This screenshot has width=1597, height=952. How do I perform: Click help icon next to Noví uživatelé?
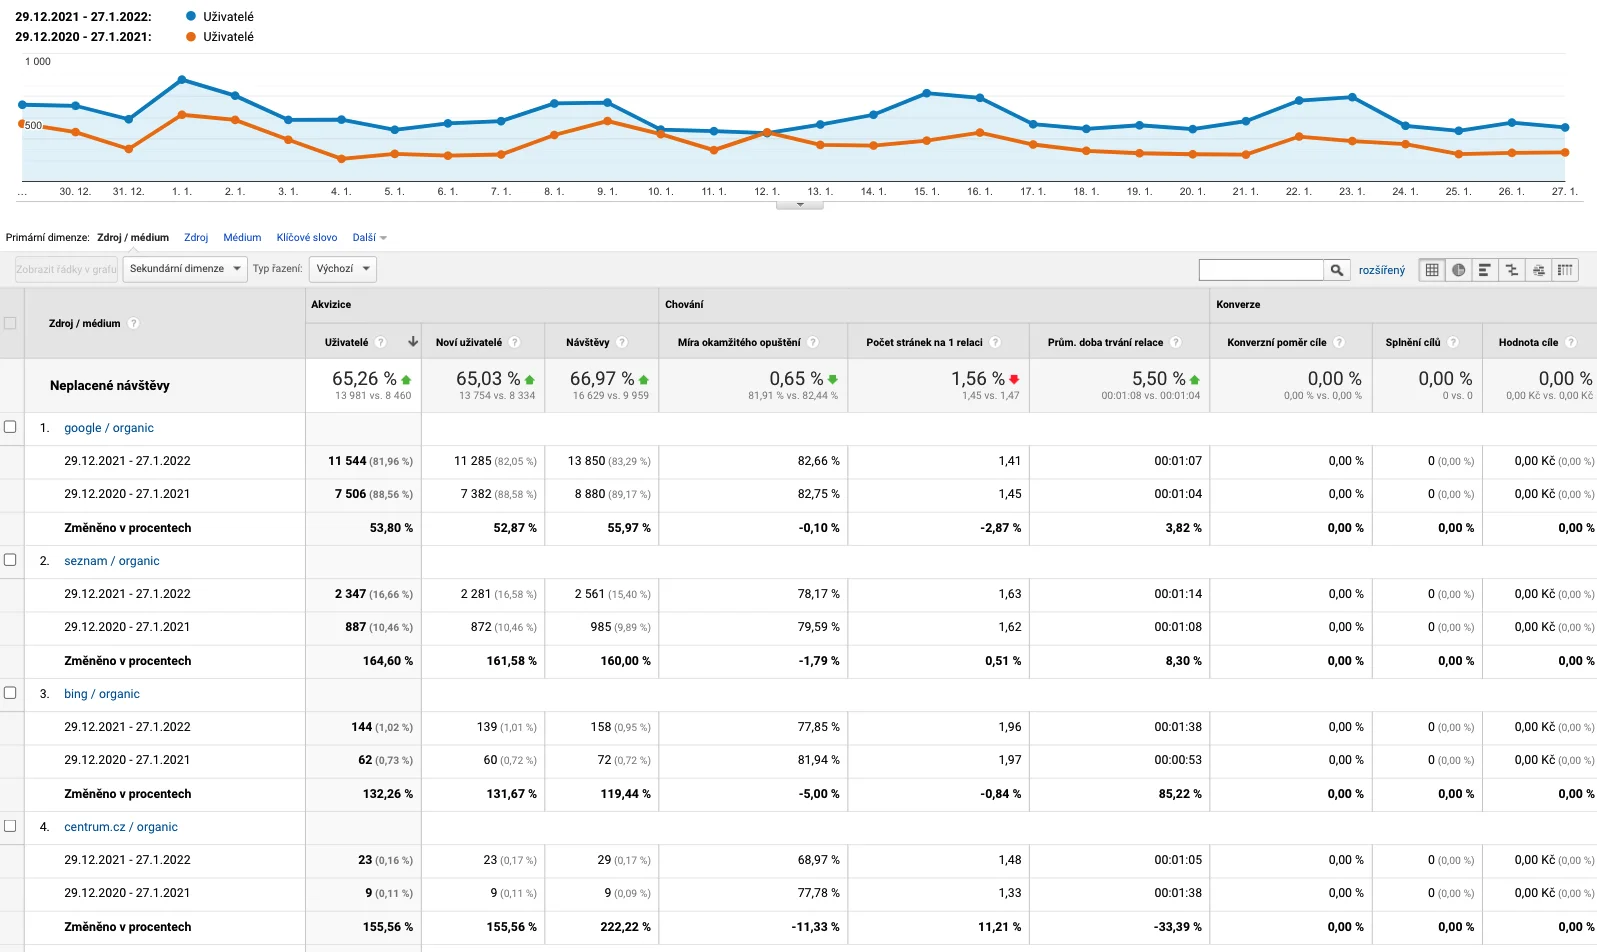point(514,342)
